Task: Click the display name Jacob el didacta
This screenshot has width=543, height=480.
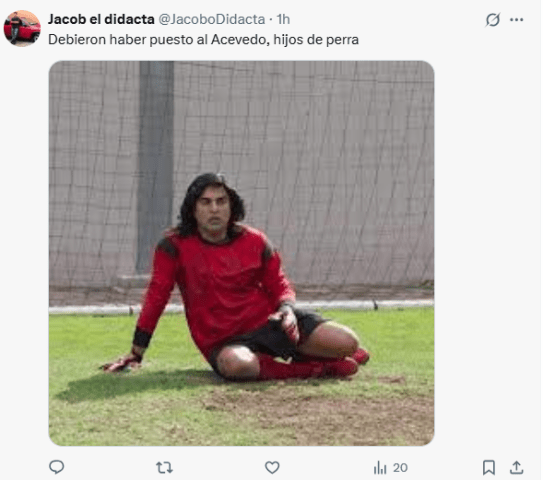Action: click(101, 19)
